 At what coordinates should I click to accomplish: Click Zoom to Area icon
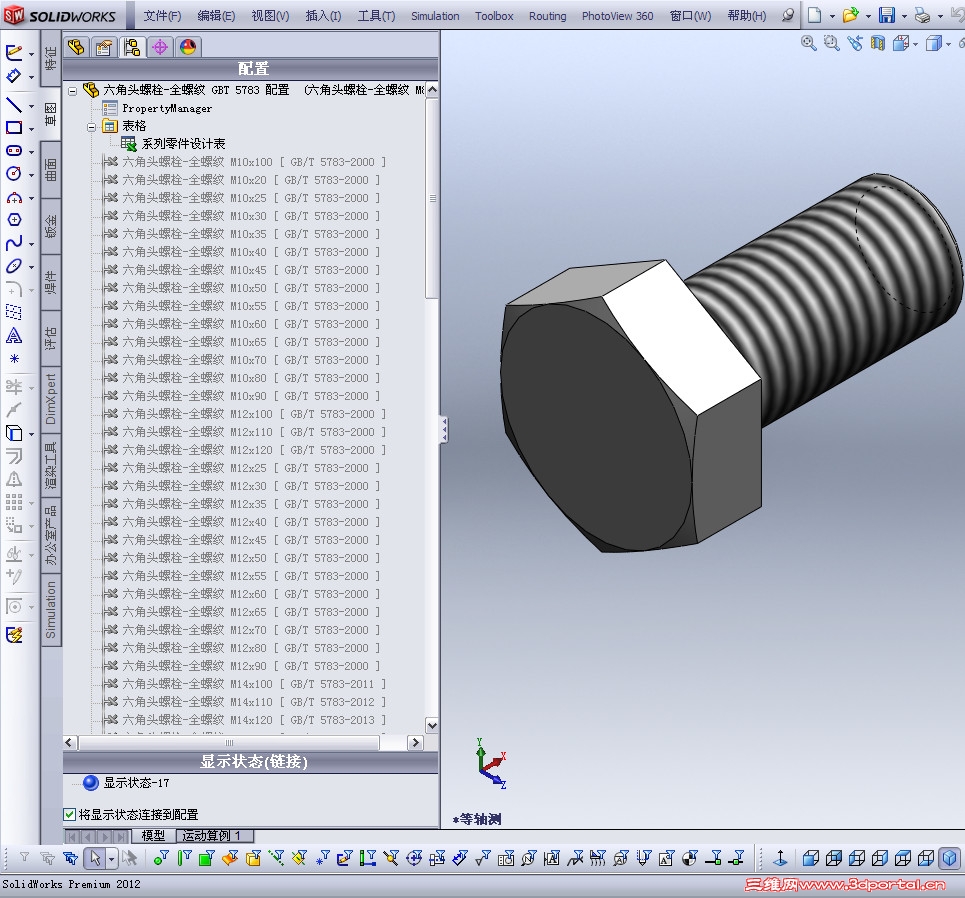click(831, 43)
